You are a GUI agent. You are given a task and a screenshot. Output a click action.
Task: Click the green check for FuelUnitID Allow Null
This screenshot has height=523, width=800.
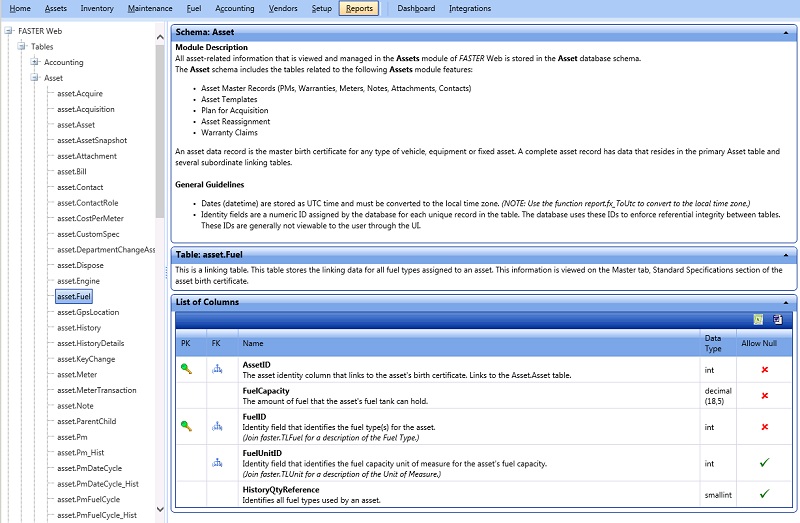(x=764, y=462)
